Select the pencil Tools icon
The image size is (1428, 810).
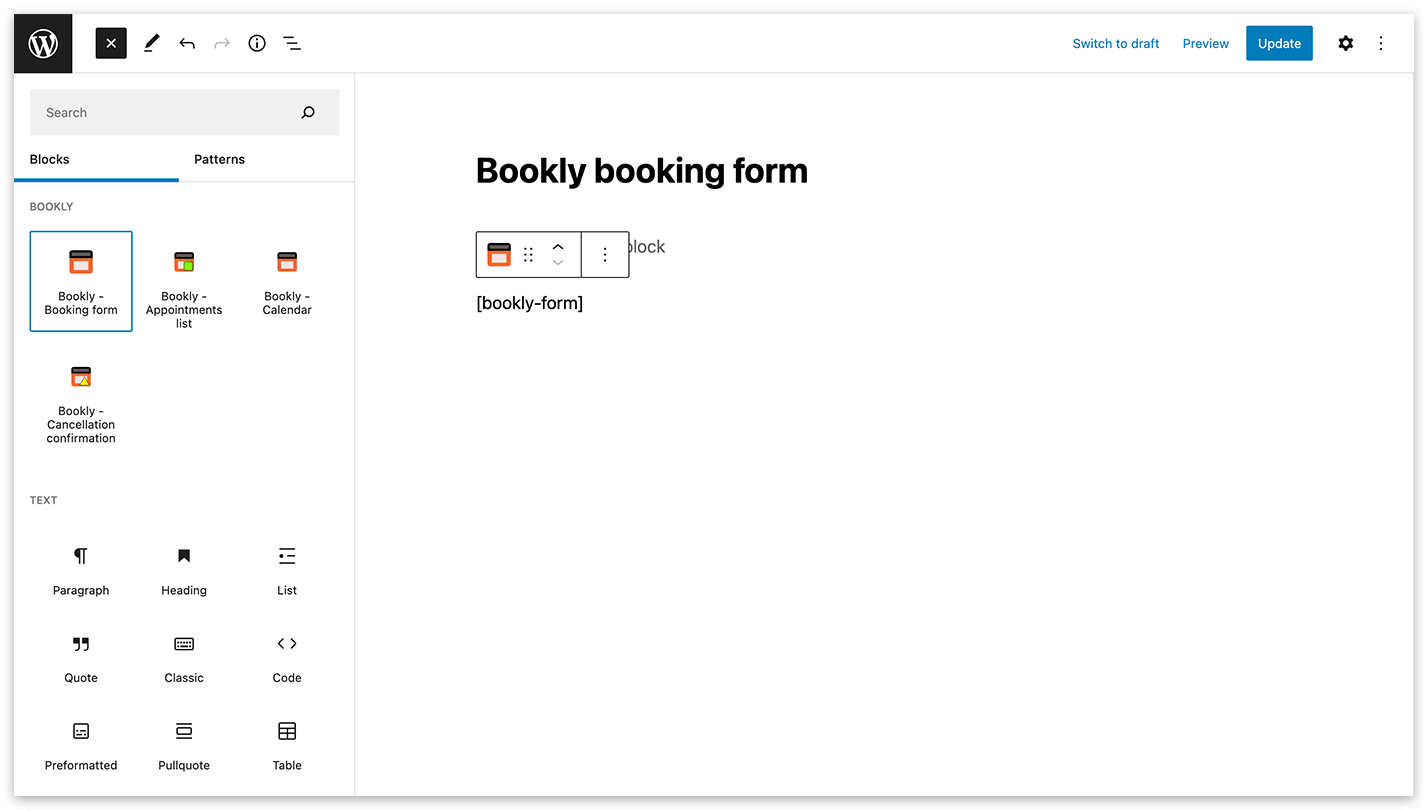pos(151,43)
